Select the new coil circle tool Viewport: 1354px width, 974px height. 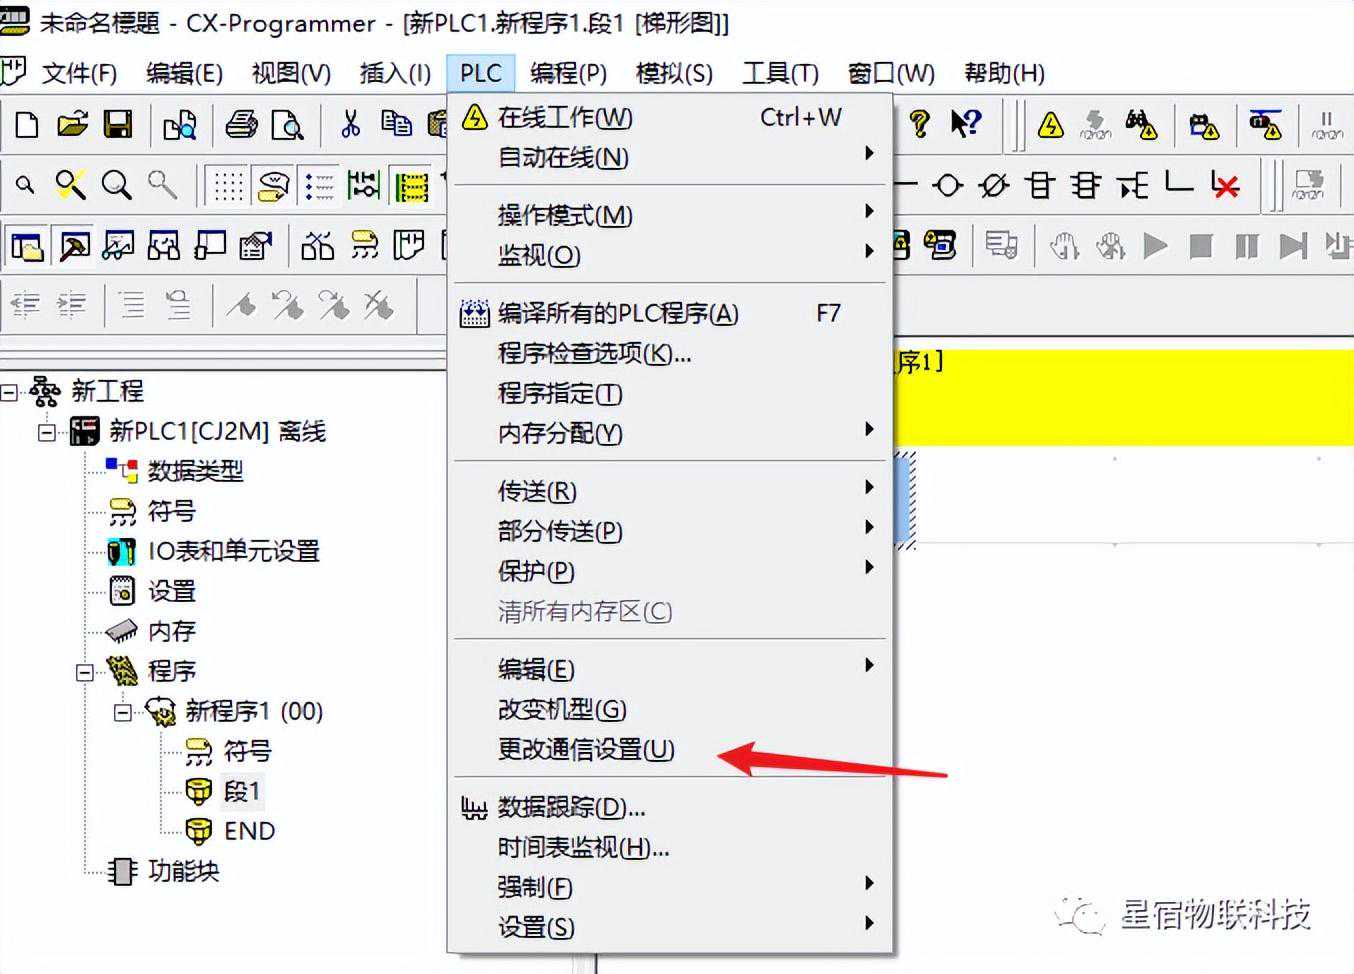[947, 186]
